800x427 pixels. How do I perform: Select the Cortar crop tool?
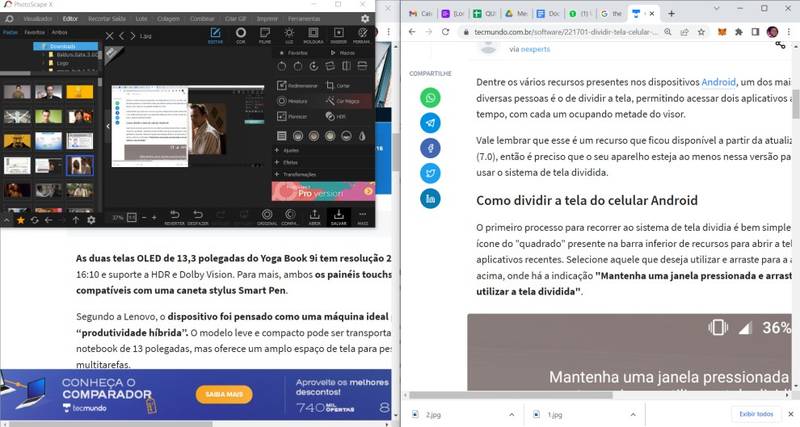[x=338, y=86]
